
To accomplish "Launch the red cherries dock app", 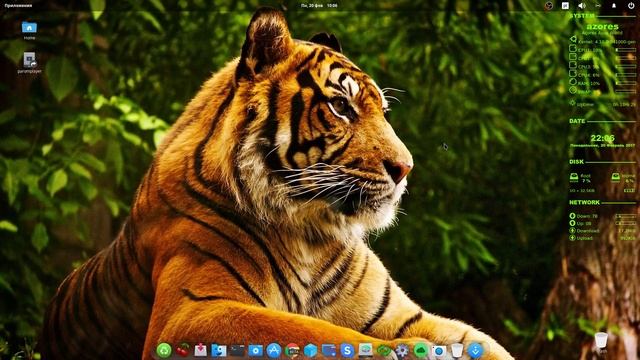I will pos(182,350).
